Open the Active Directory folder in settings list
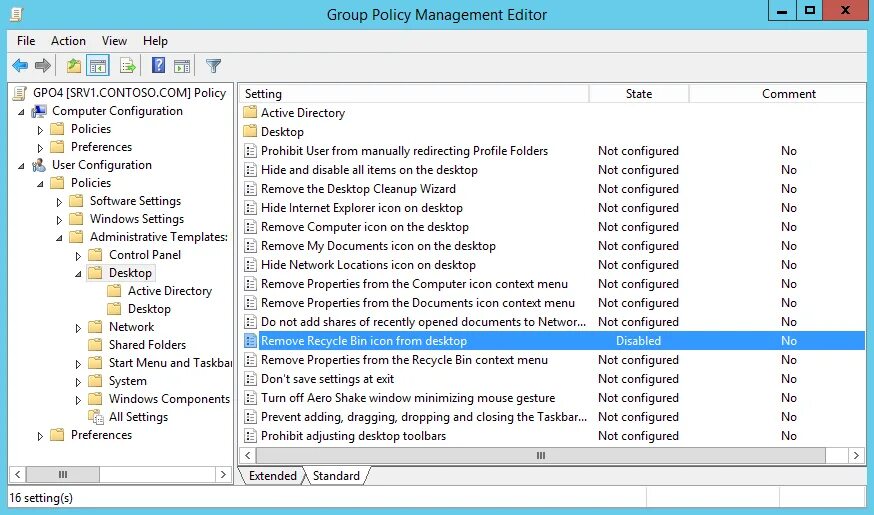The width and height of the screenshot is (874, 515). click(303, 113)
